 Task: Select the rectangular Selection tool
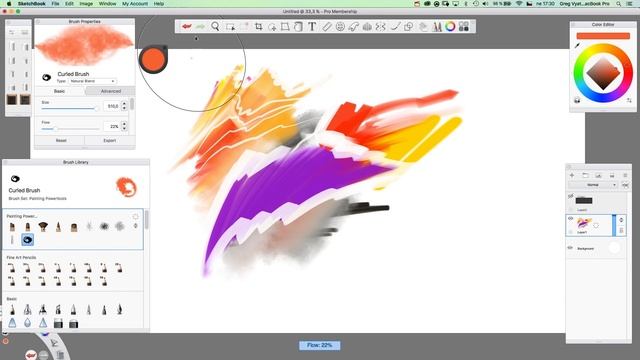[230, 27]
